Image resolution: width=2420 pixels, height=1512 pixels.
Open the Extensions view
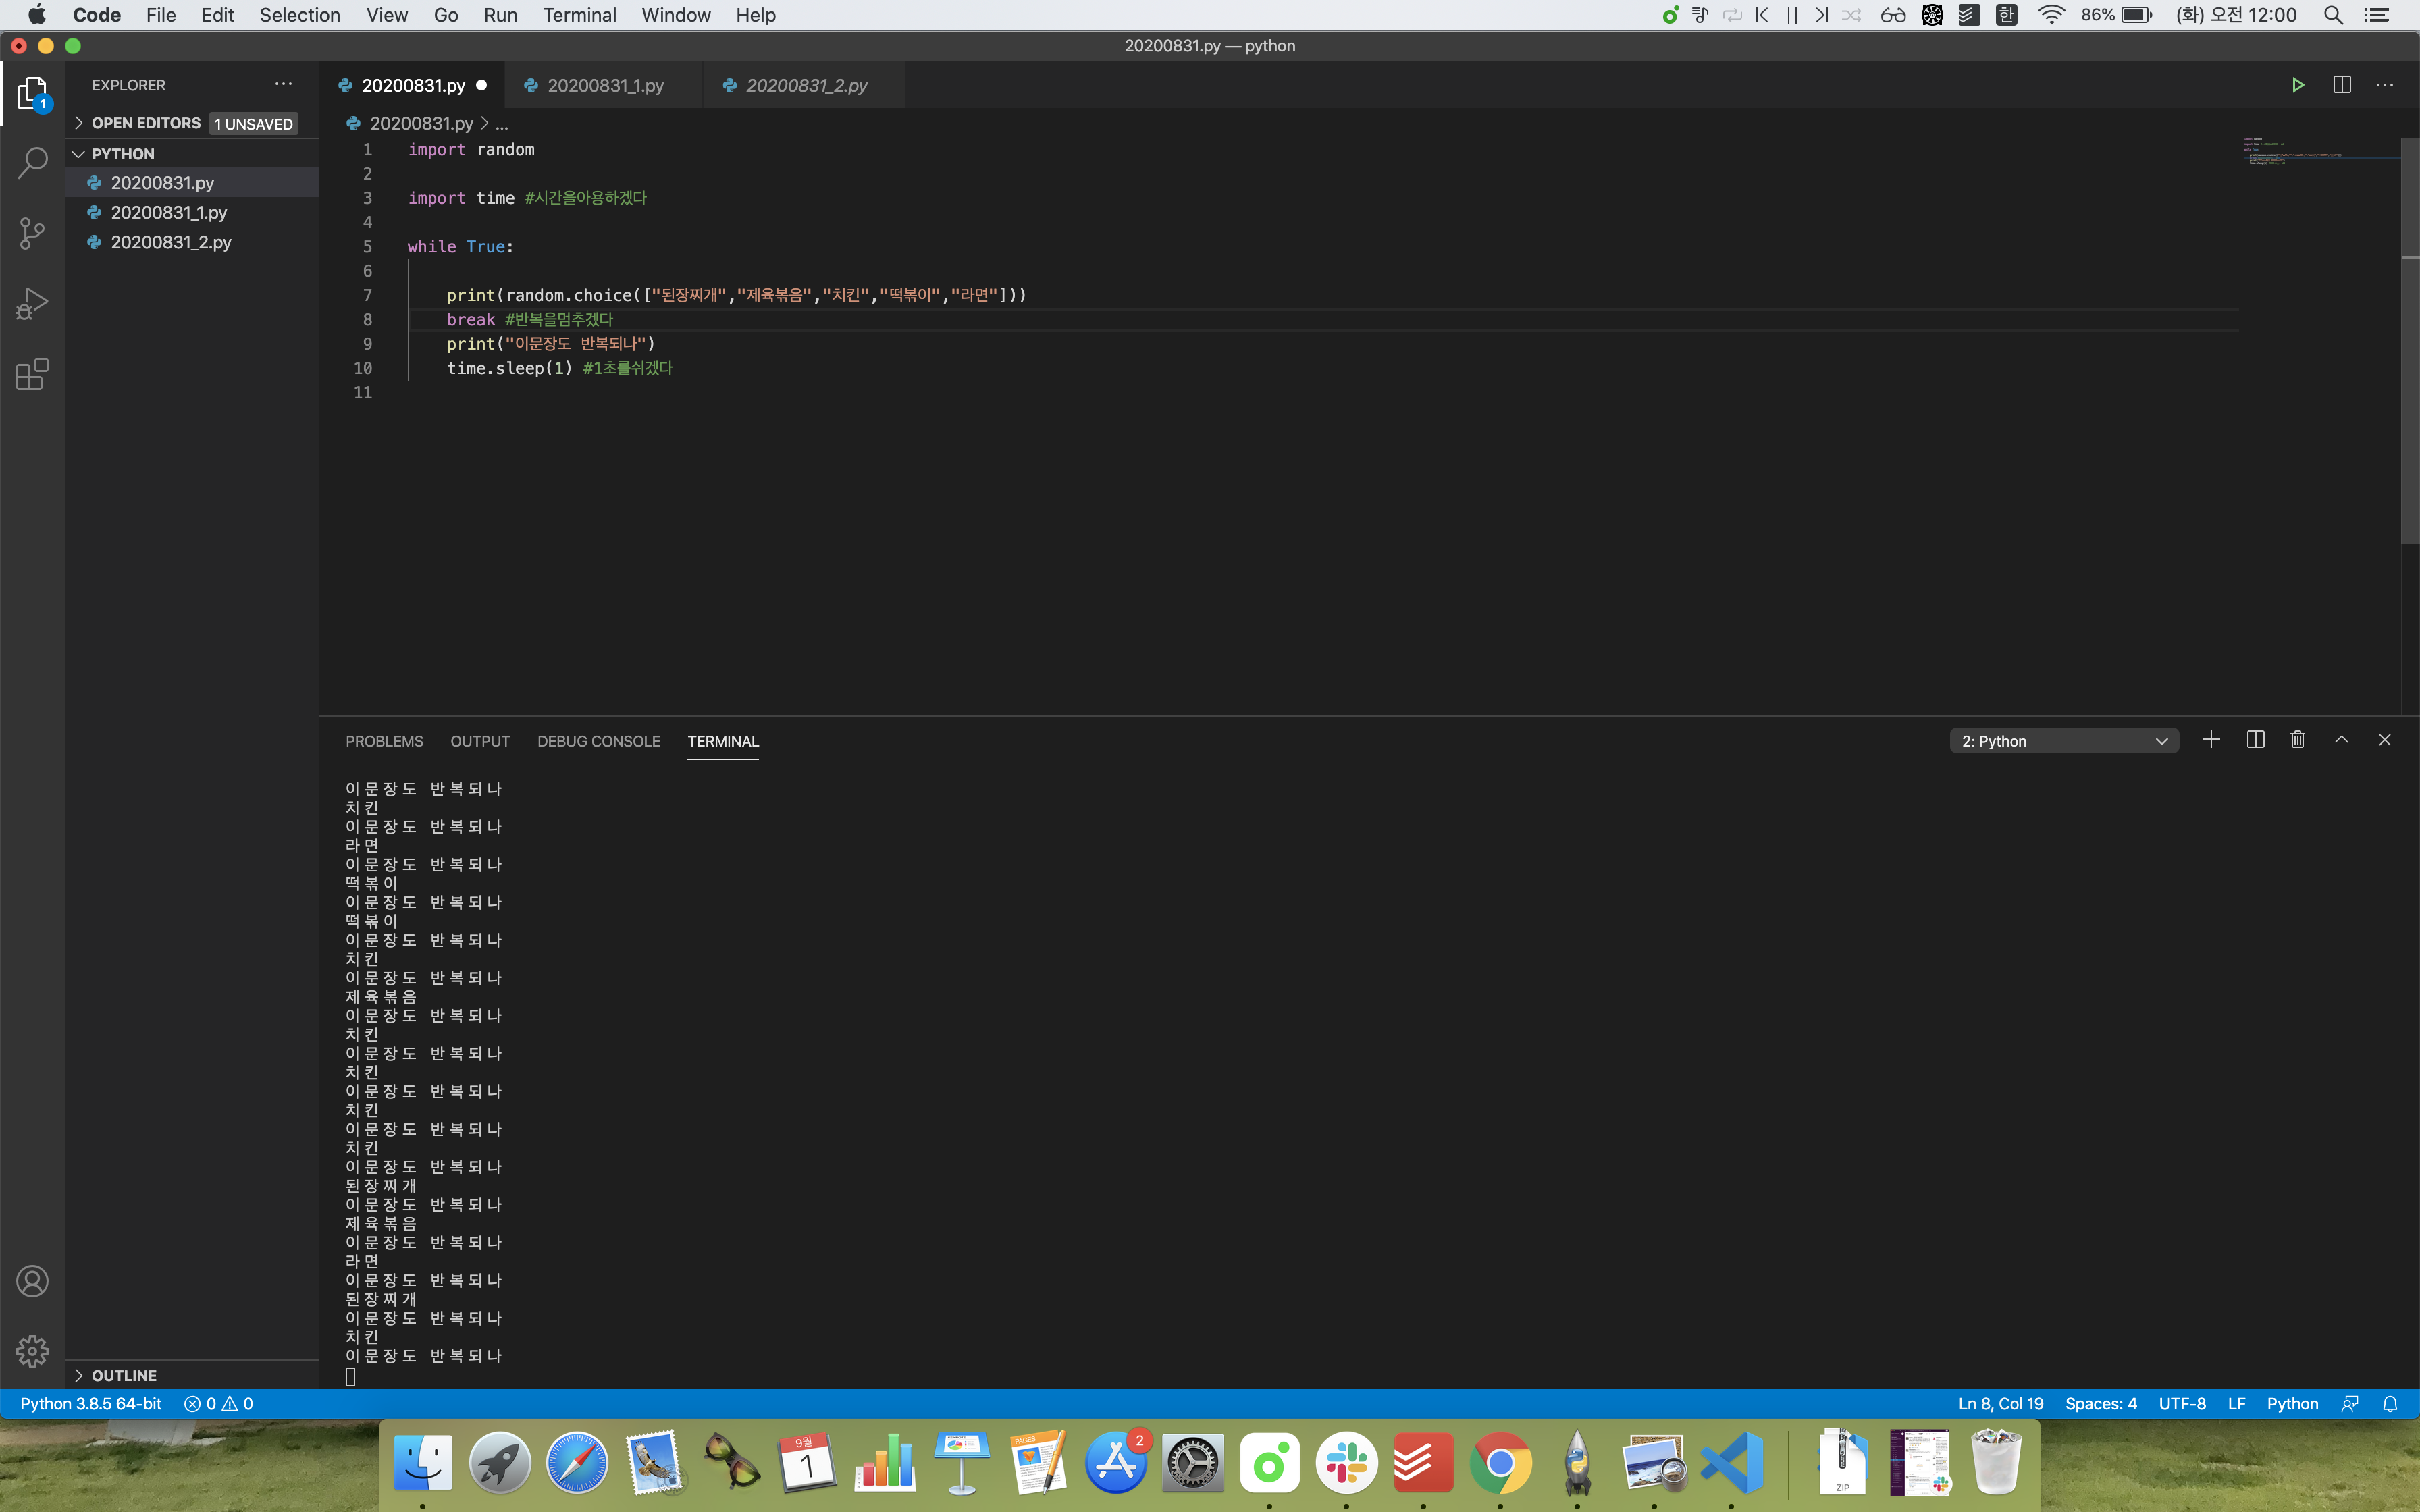pyautogui.click(x=32, y=374)
